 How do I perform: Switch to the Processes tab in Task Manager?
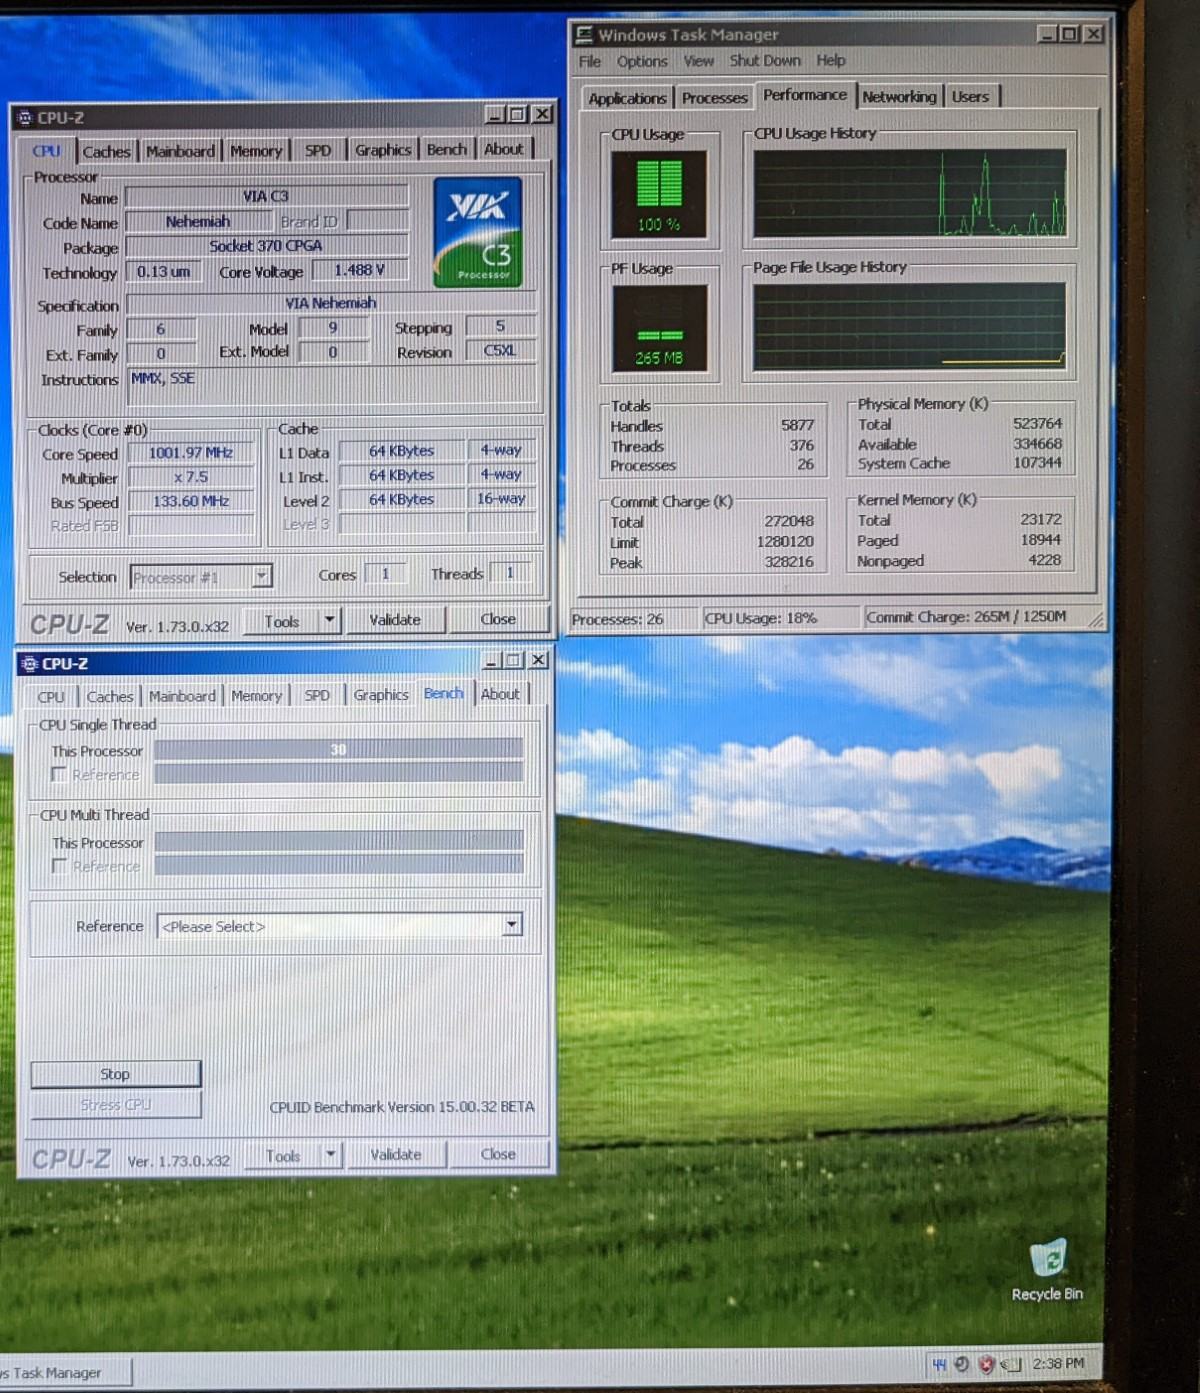click(x=714, y=98)
